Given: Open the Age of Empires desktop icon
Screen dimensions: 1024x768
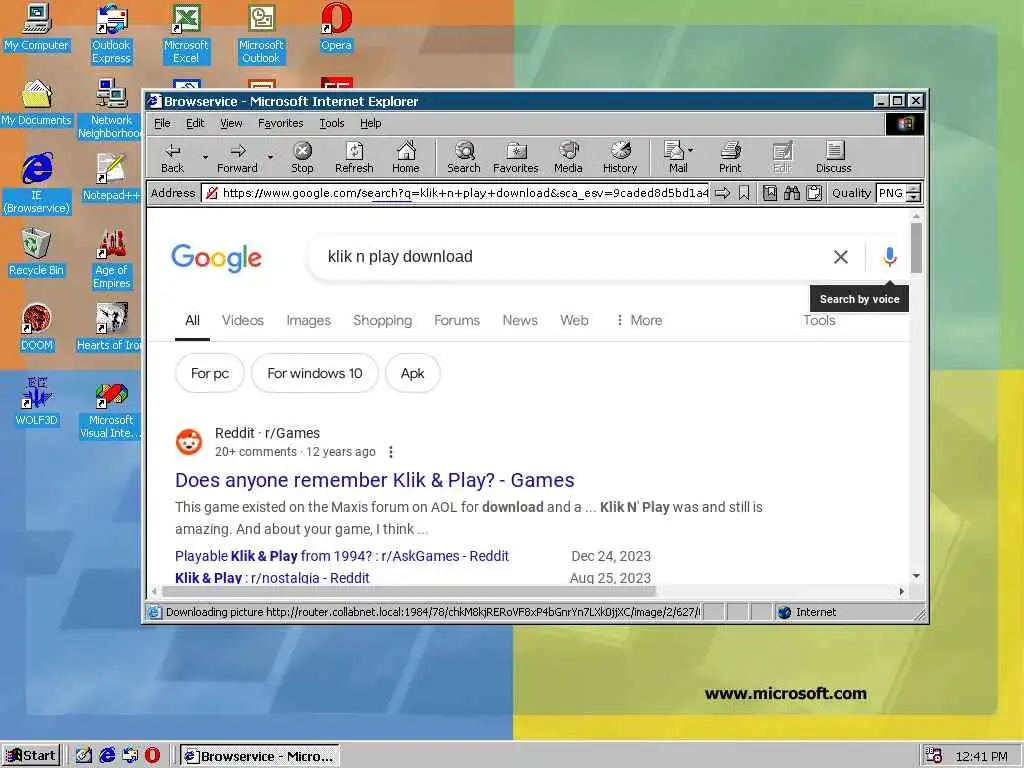Looking at the screenshot, I should (111, 259).
